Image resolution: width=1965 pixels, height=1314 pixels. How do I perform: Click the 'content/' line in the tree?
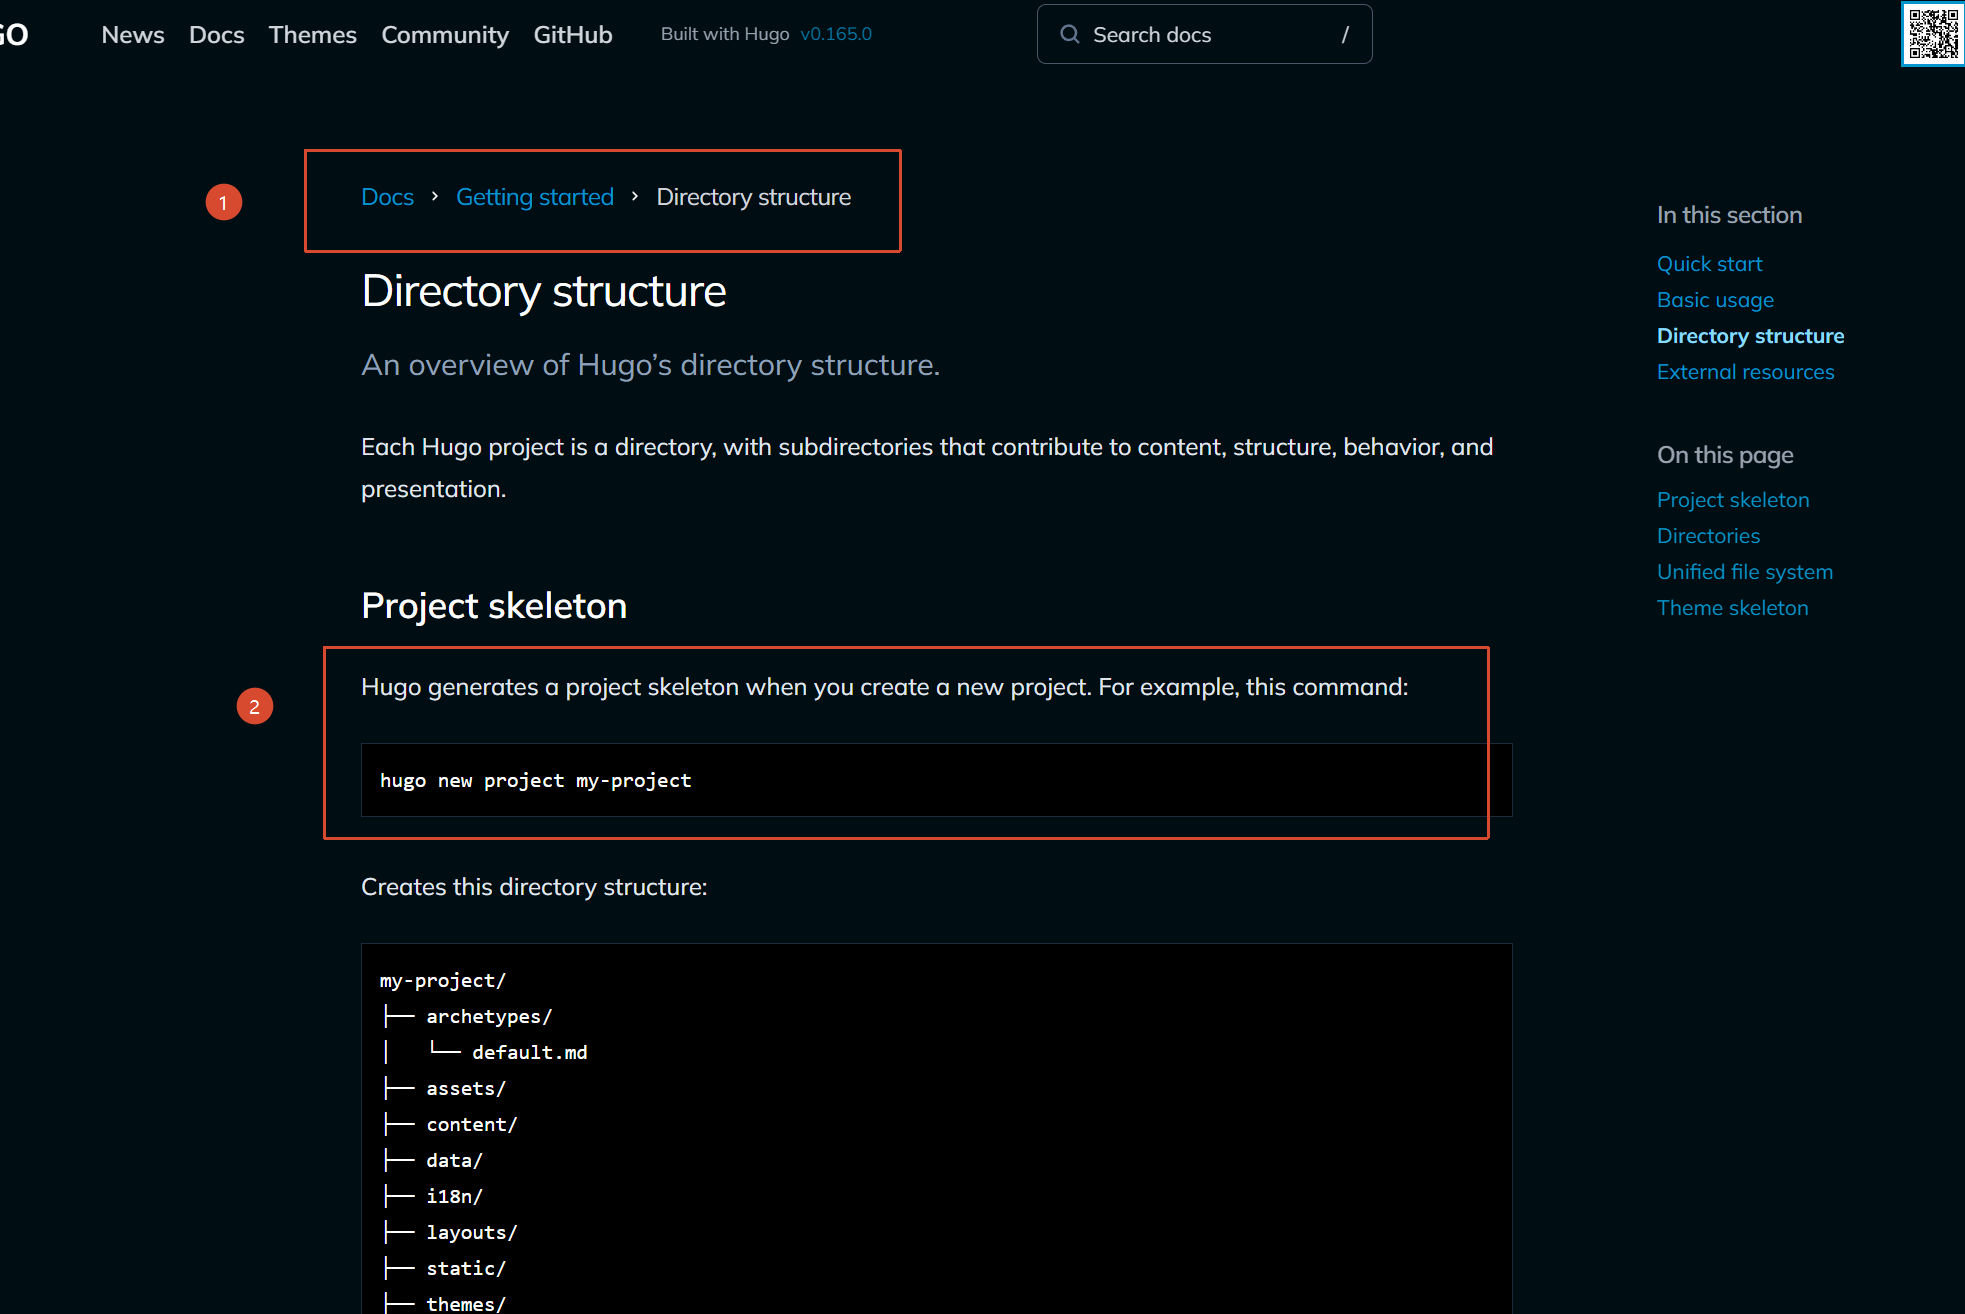click(472, 1125)
